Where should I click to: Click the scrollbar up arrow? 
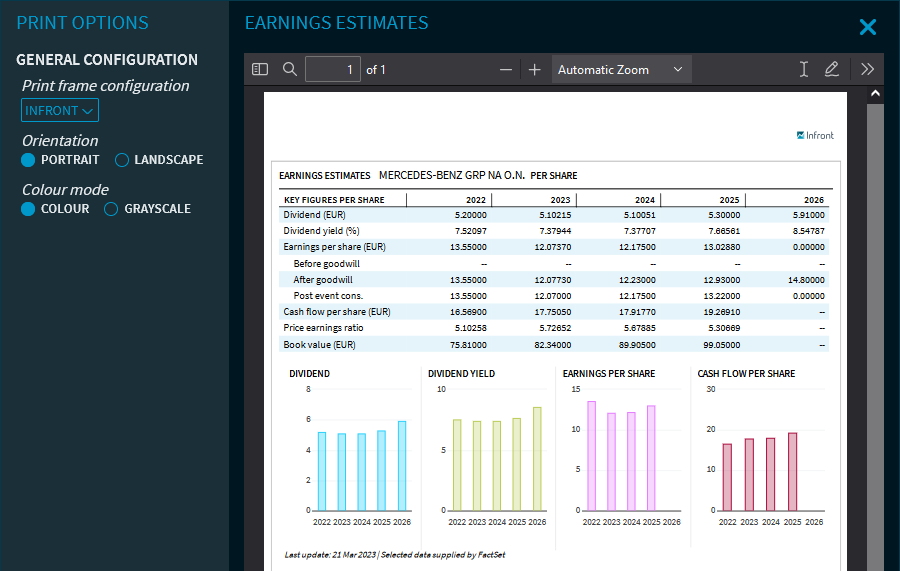[875, 94]
